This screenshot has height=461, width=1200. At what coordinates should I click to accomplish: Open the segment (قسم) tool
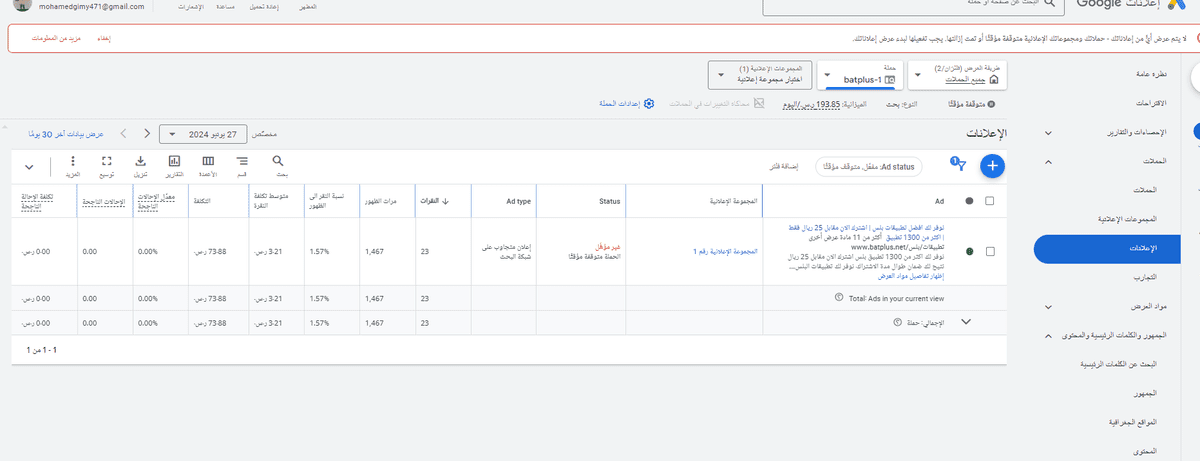[x=242, y=165]
